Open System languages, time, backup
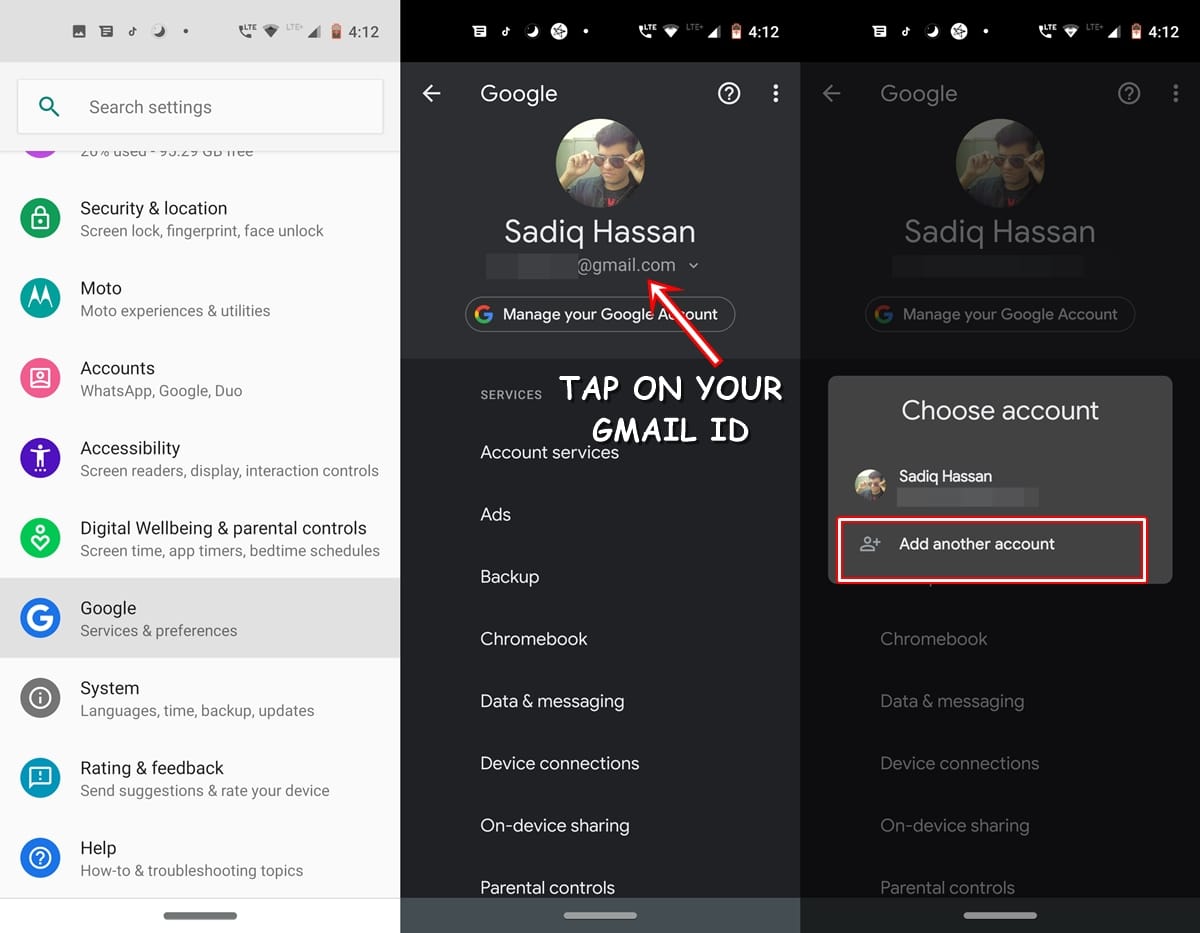 coord(200,698)
